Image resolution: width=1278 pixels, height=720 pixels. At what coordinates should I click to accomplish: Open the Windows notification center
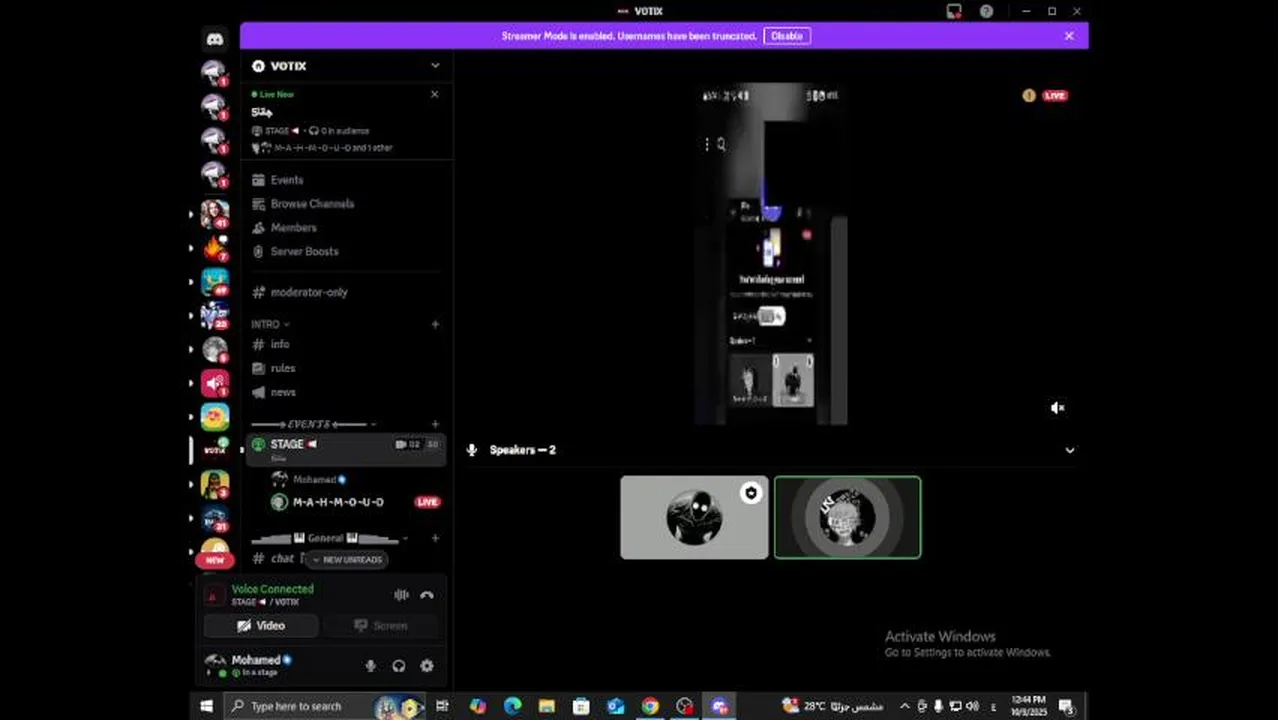coord(1066,706)
